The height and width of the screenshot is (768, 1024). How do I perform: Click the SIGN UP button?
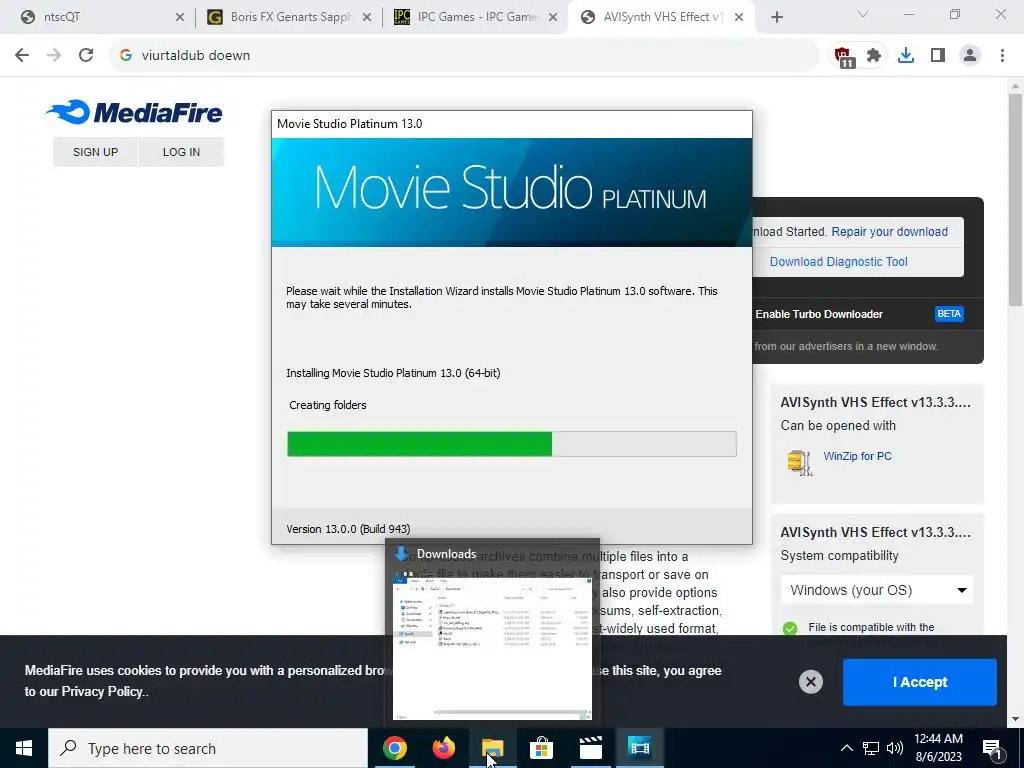pyautogui.click(x=95, y=152)
